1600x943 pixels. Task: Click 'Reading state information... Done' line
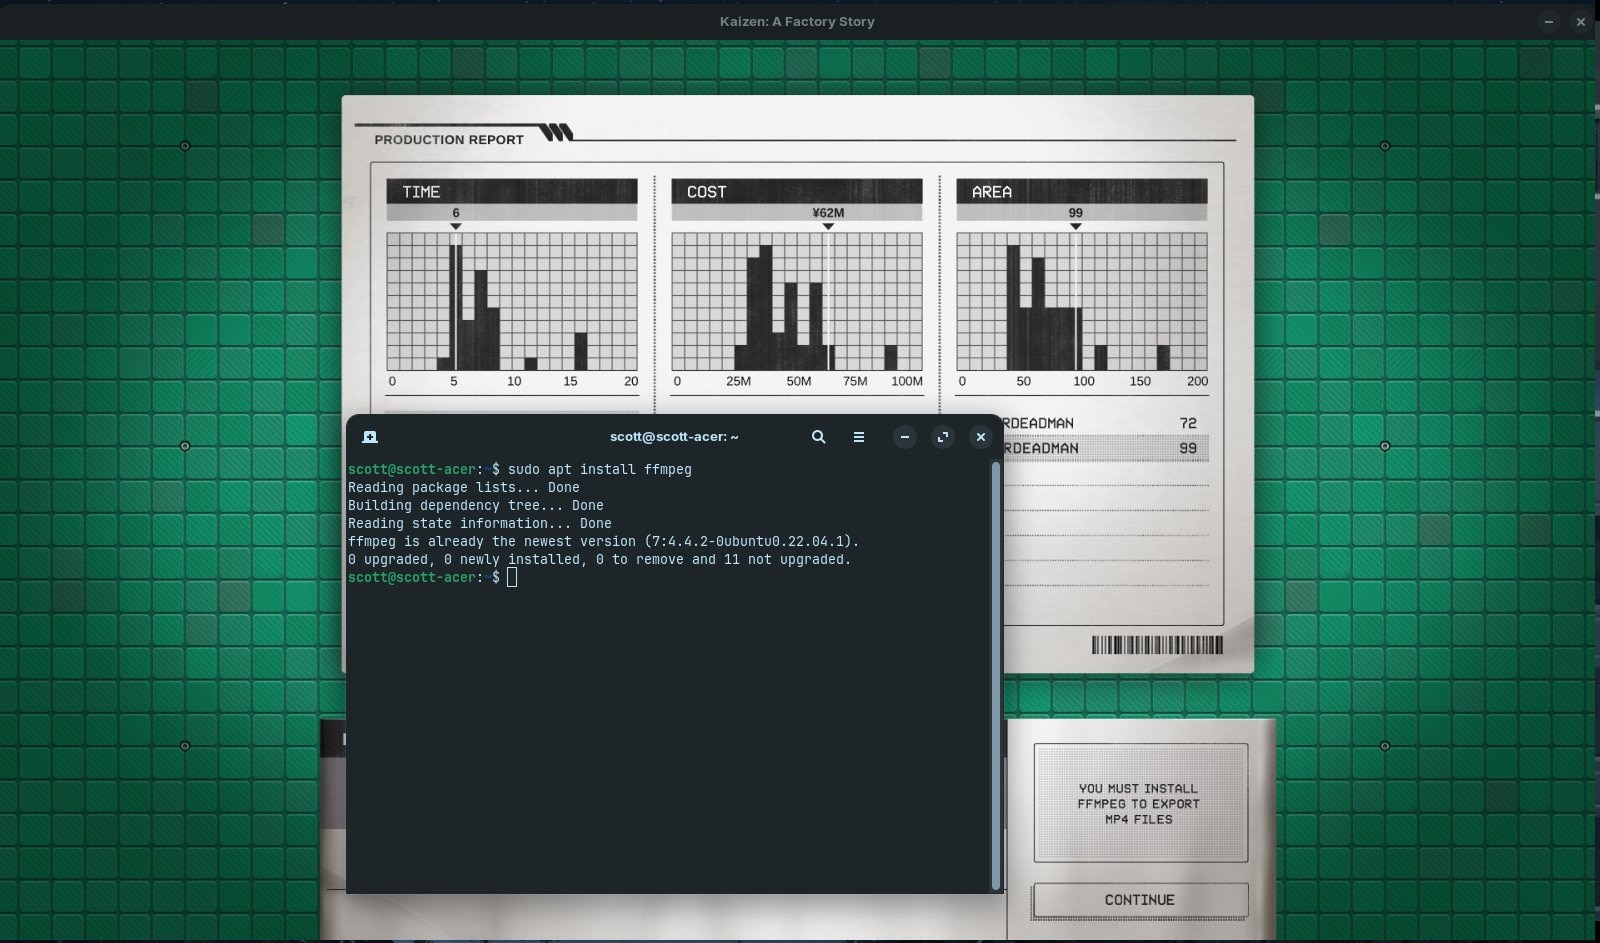(x=480, y=523)
